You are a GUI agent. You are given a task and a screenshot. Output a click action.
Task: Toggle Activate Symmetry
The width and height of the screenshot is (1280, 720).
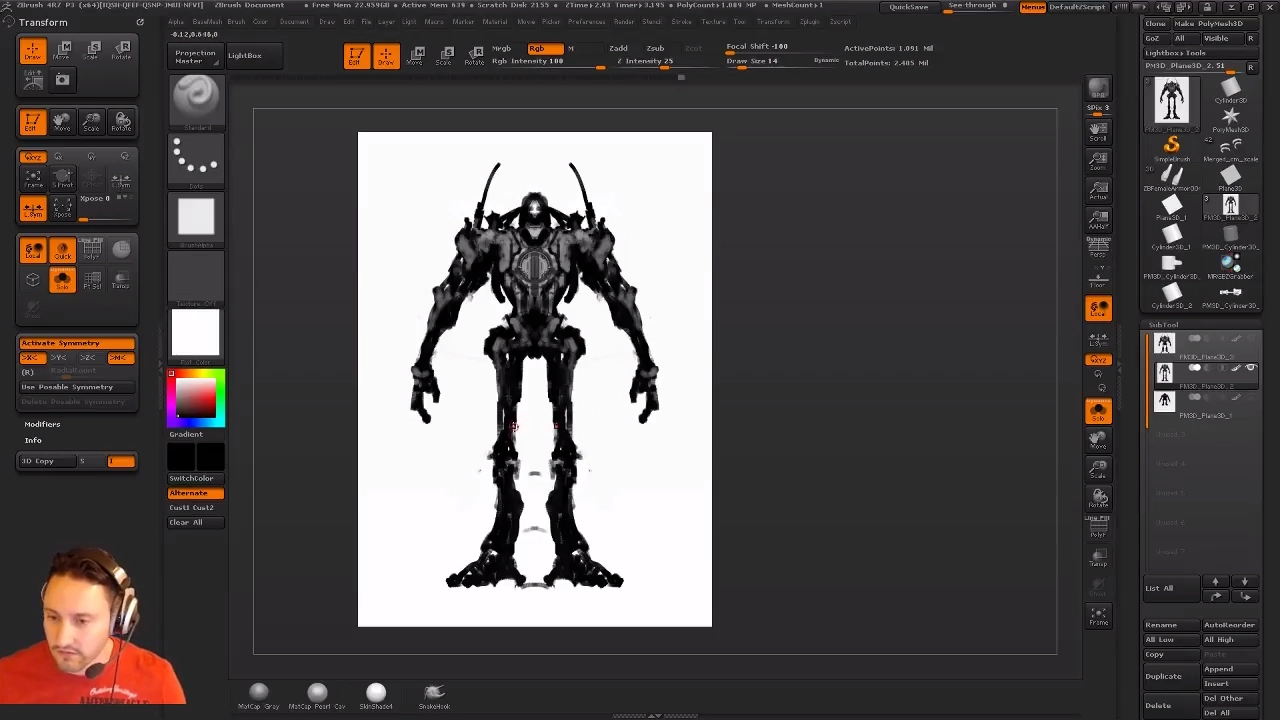[x=77, y=343]
